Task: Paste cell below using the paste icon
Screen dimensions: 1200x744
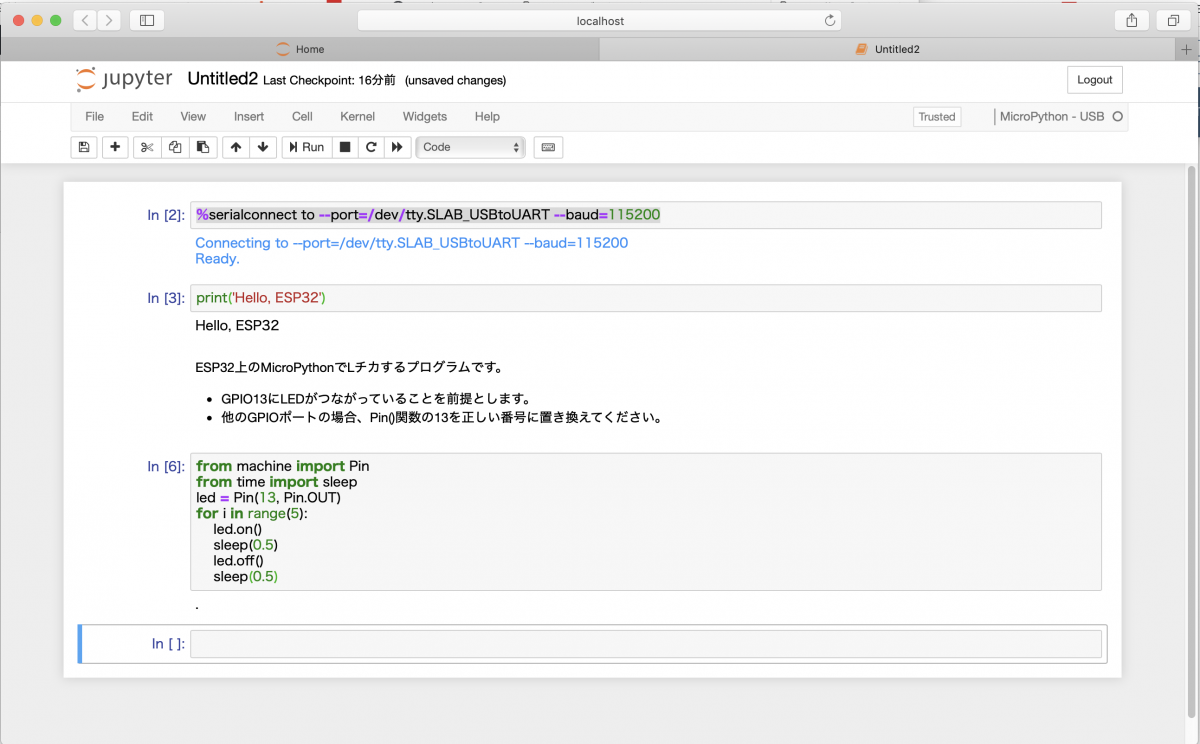Action: pos(202,147)
